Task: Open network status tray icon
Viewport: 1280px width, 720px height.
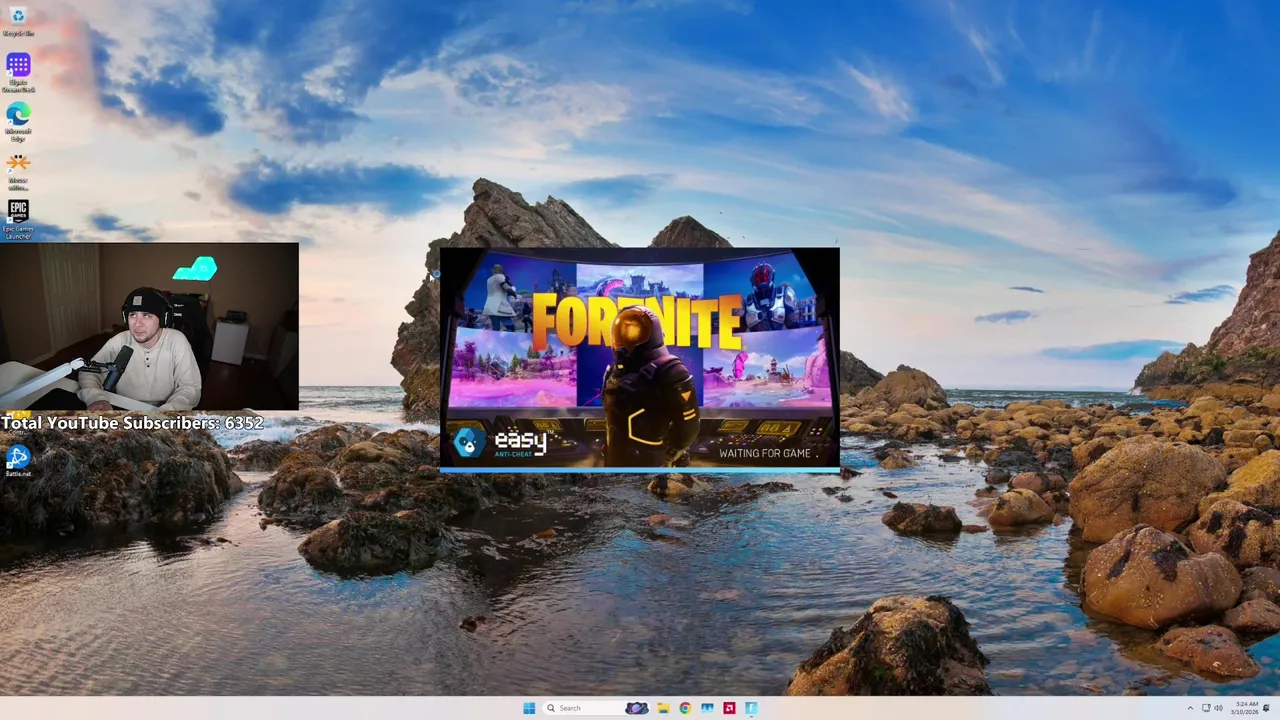Action: [x=1205, y=708]
